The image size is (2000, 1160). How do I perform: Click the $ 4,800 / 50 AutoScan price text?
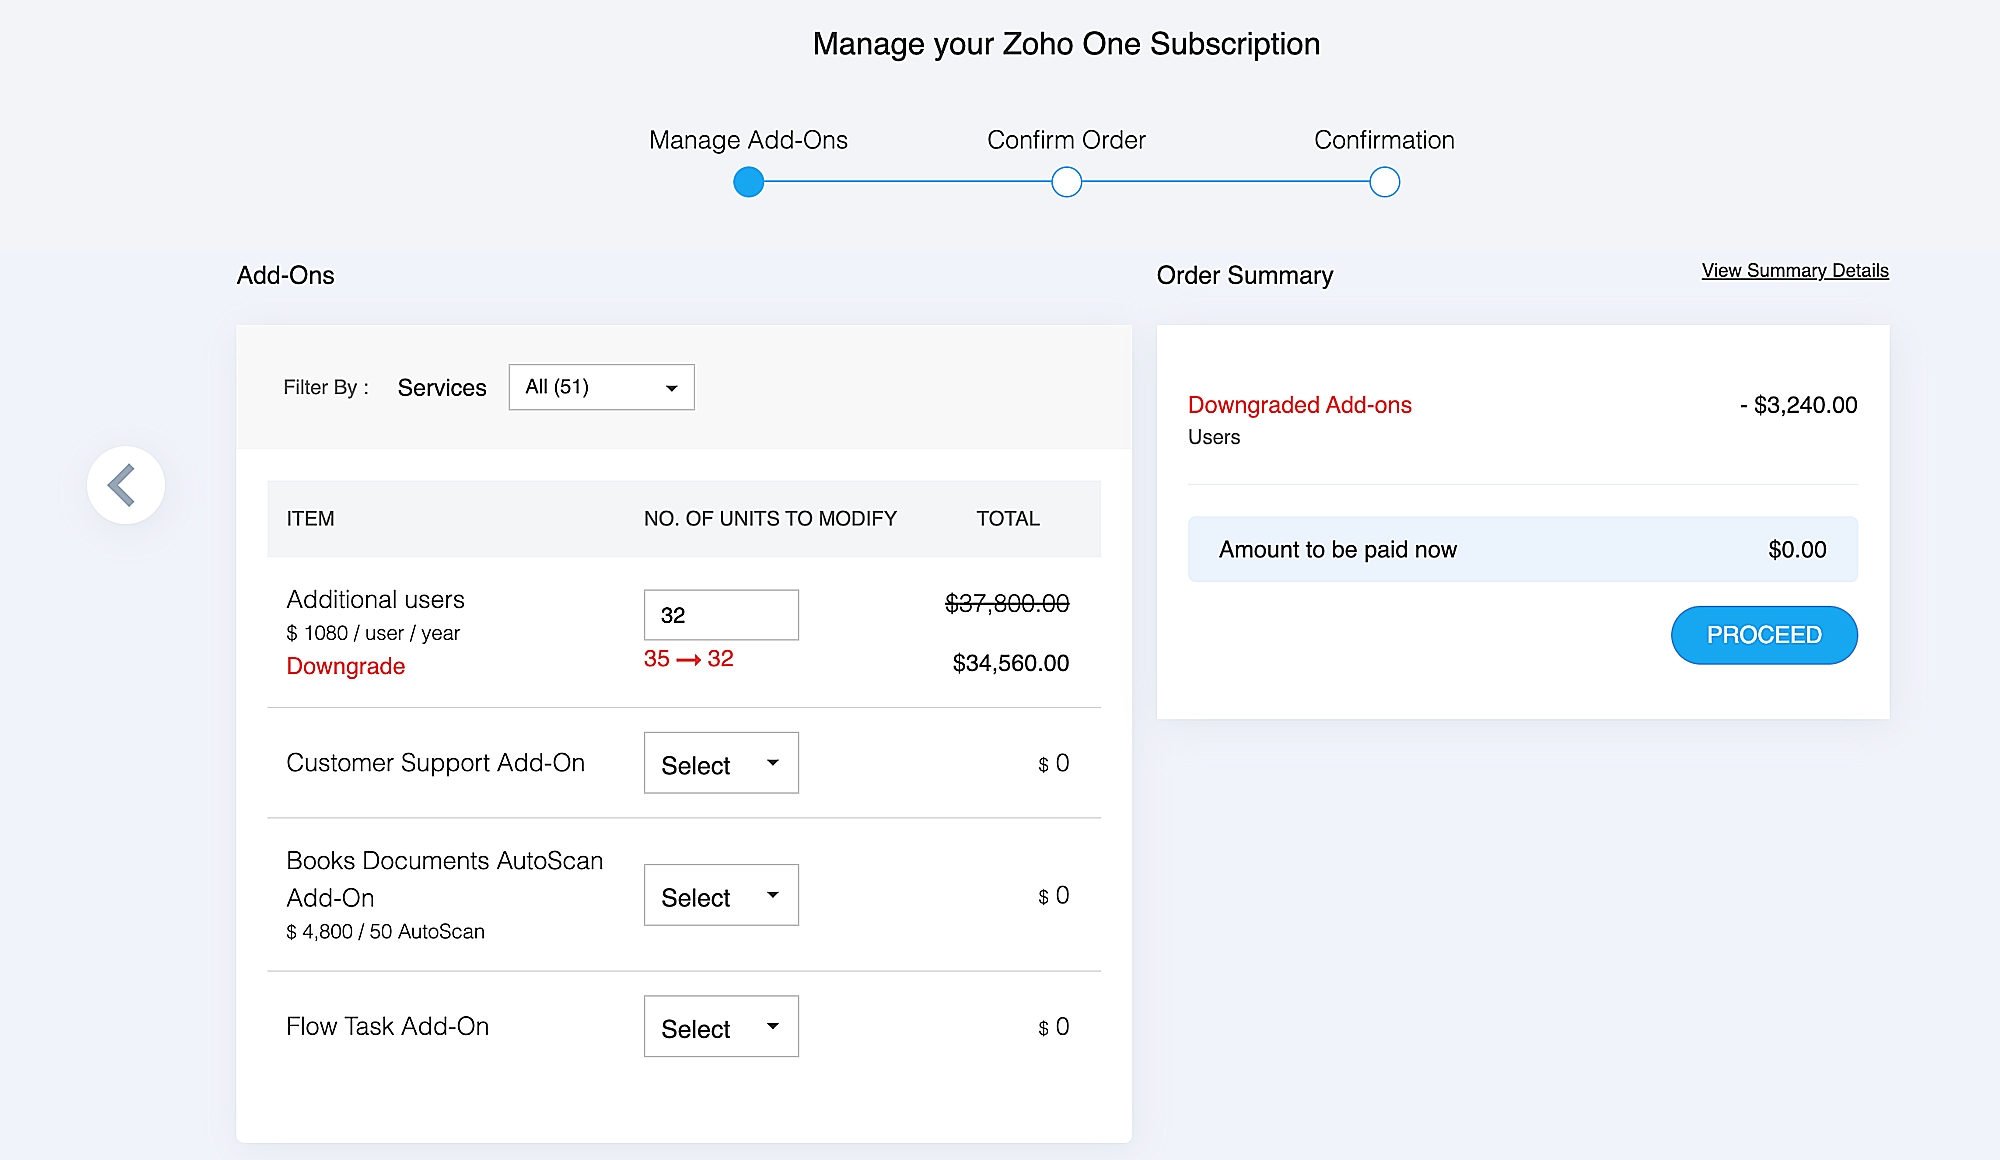pos(385,932)
